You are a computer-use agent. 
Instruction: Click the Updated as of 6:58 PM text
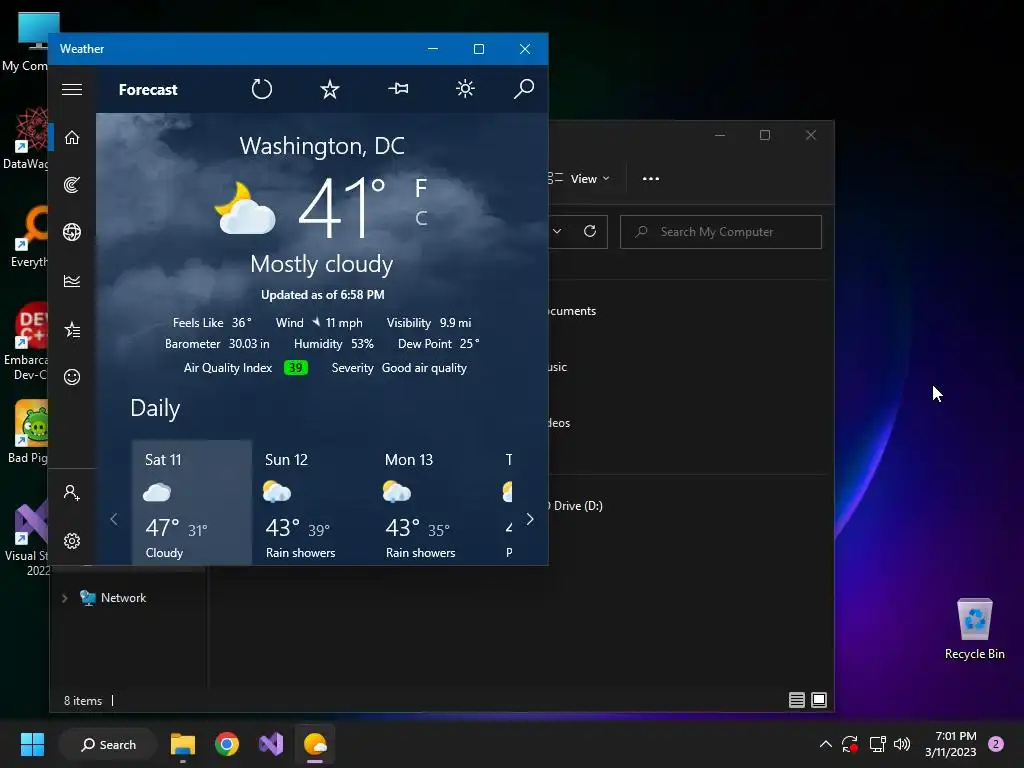323,295
